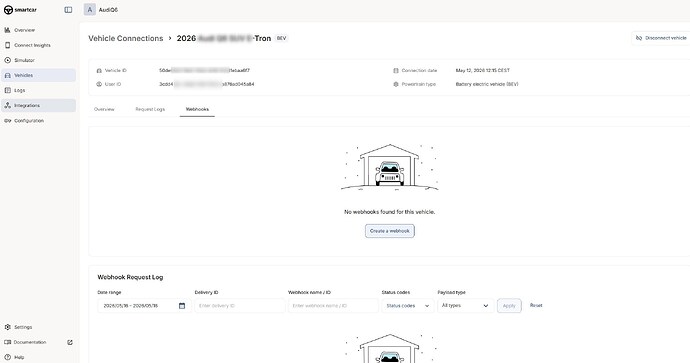Image resolution: width=690 pixels, height=363 pixels.
Task: Switch to the Overview tab
Action: (x=104, y=109)
